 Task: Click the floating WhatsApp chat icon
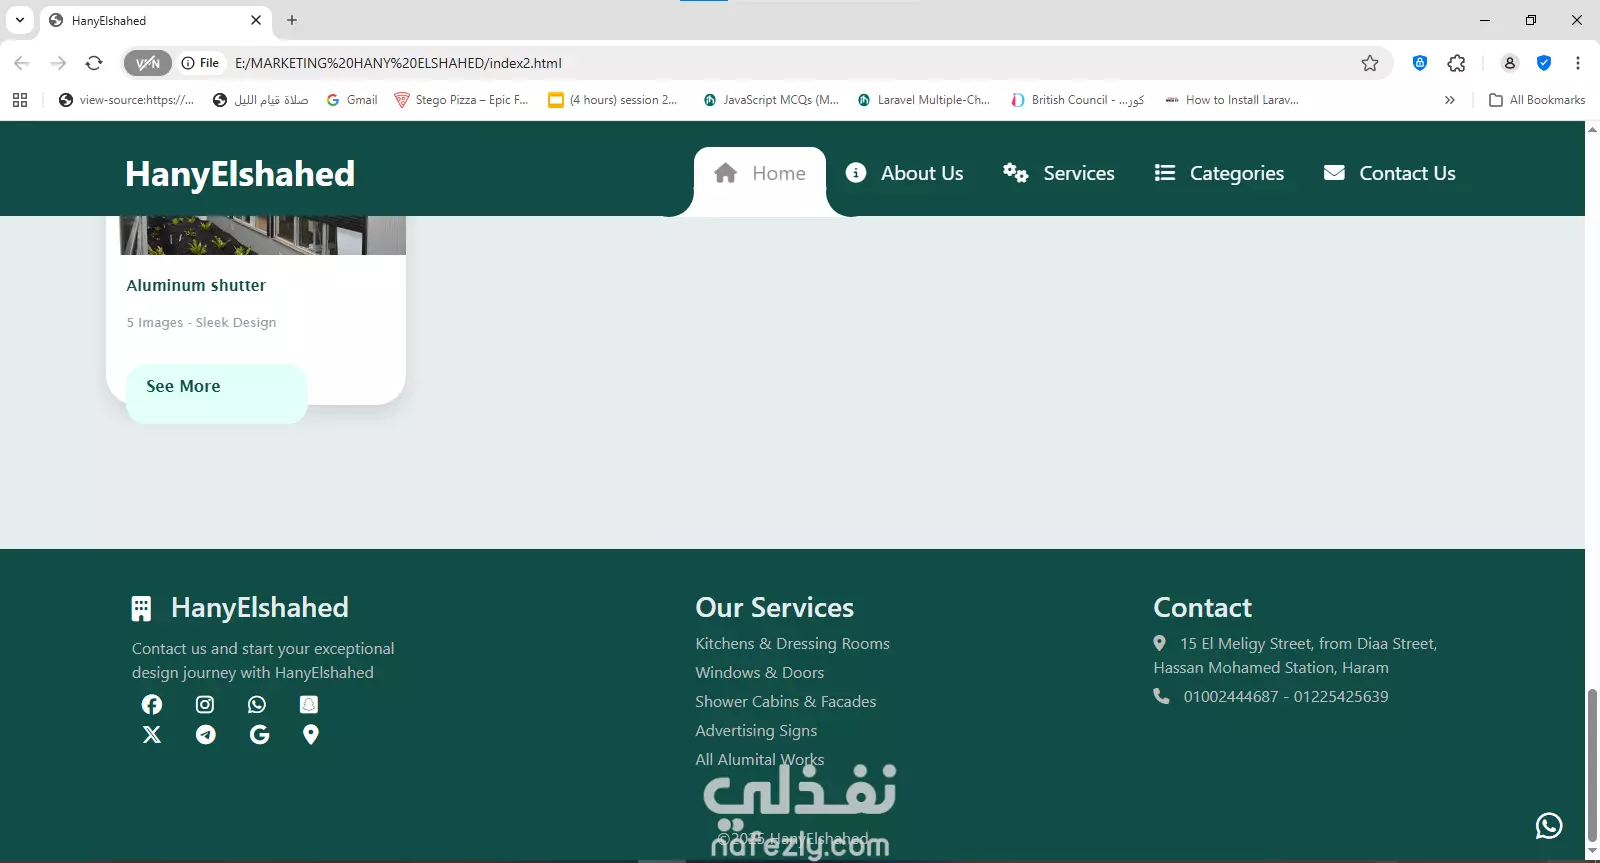point(1549,826)
